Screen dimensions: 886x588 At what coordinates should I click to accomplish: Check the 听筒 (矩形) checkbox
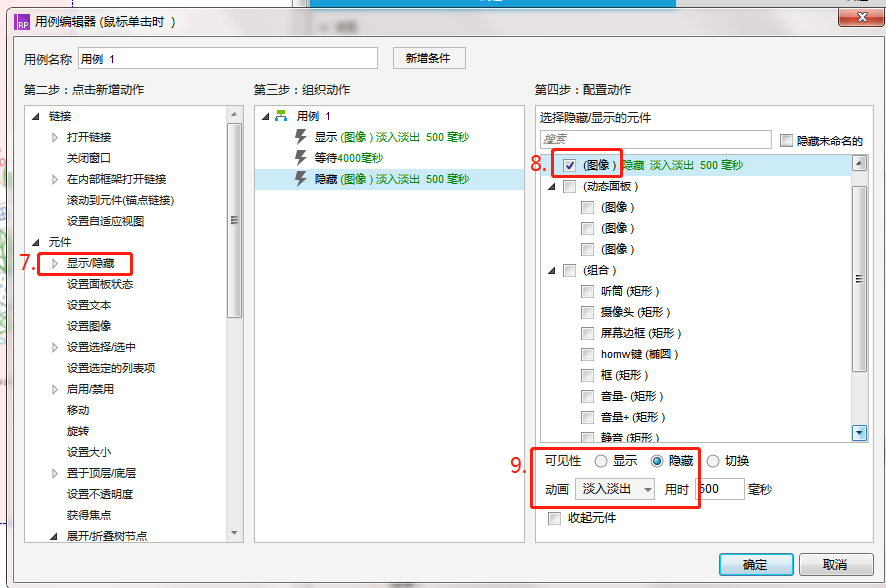tap(588, 291)
